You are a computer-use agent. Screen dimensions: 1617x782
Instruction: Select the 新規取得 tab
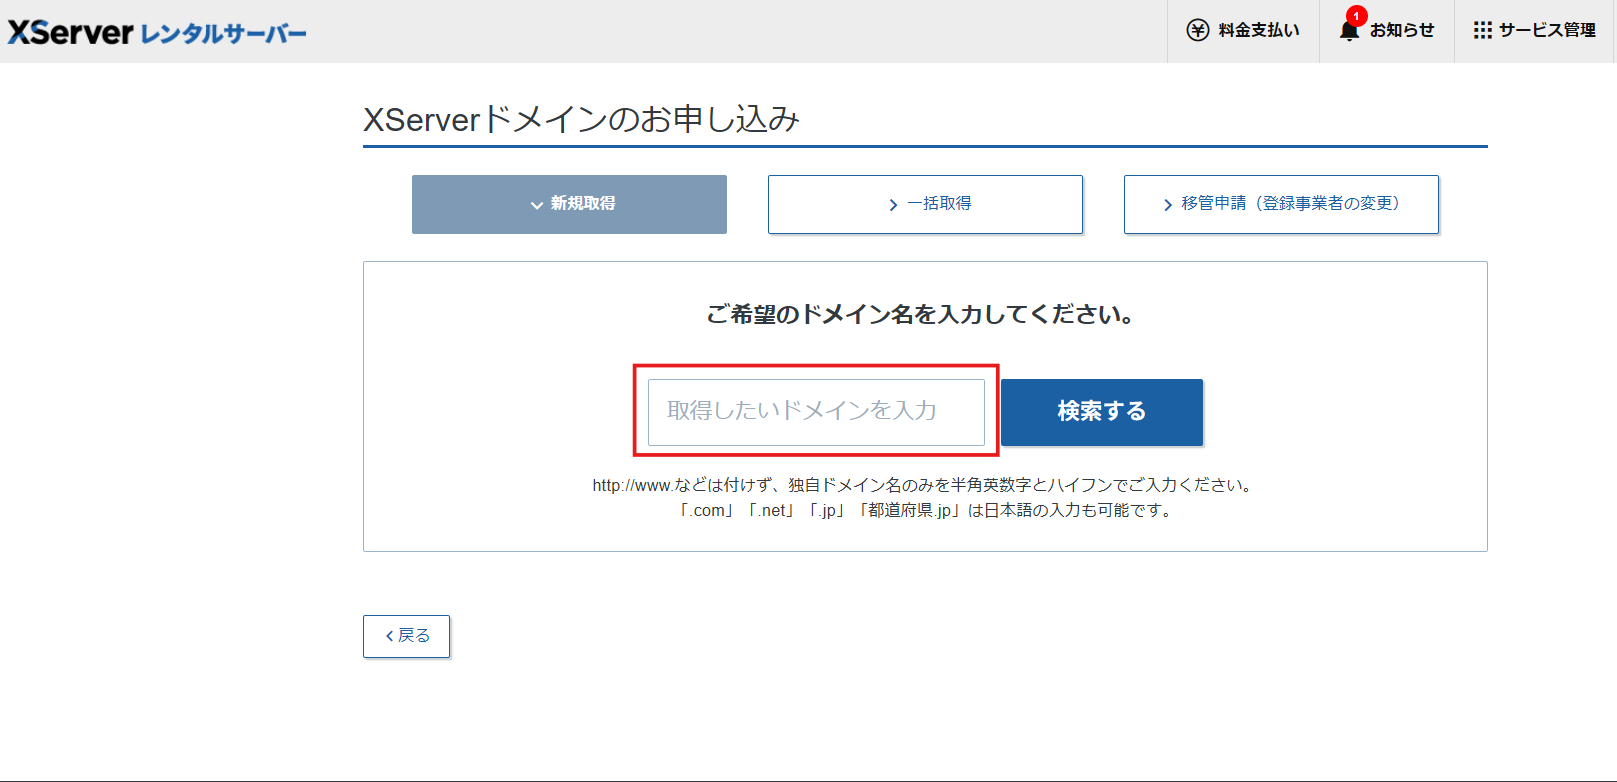point(569,204)
